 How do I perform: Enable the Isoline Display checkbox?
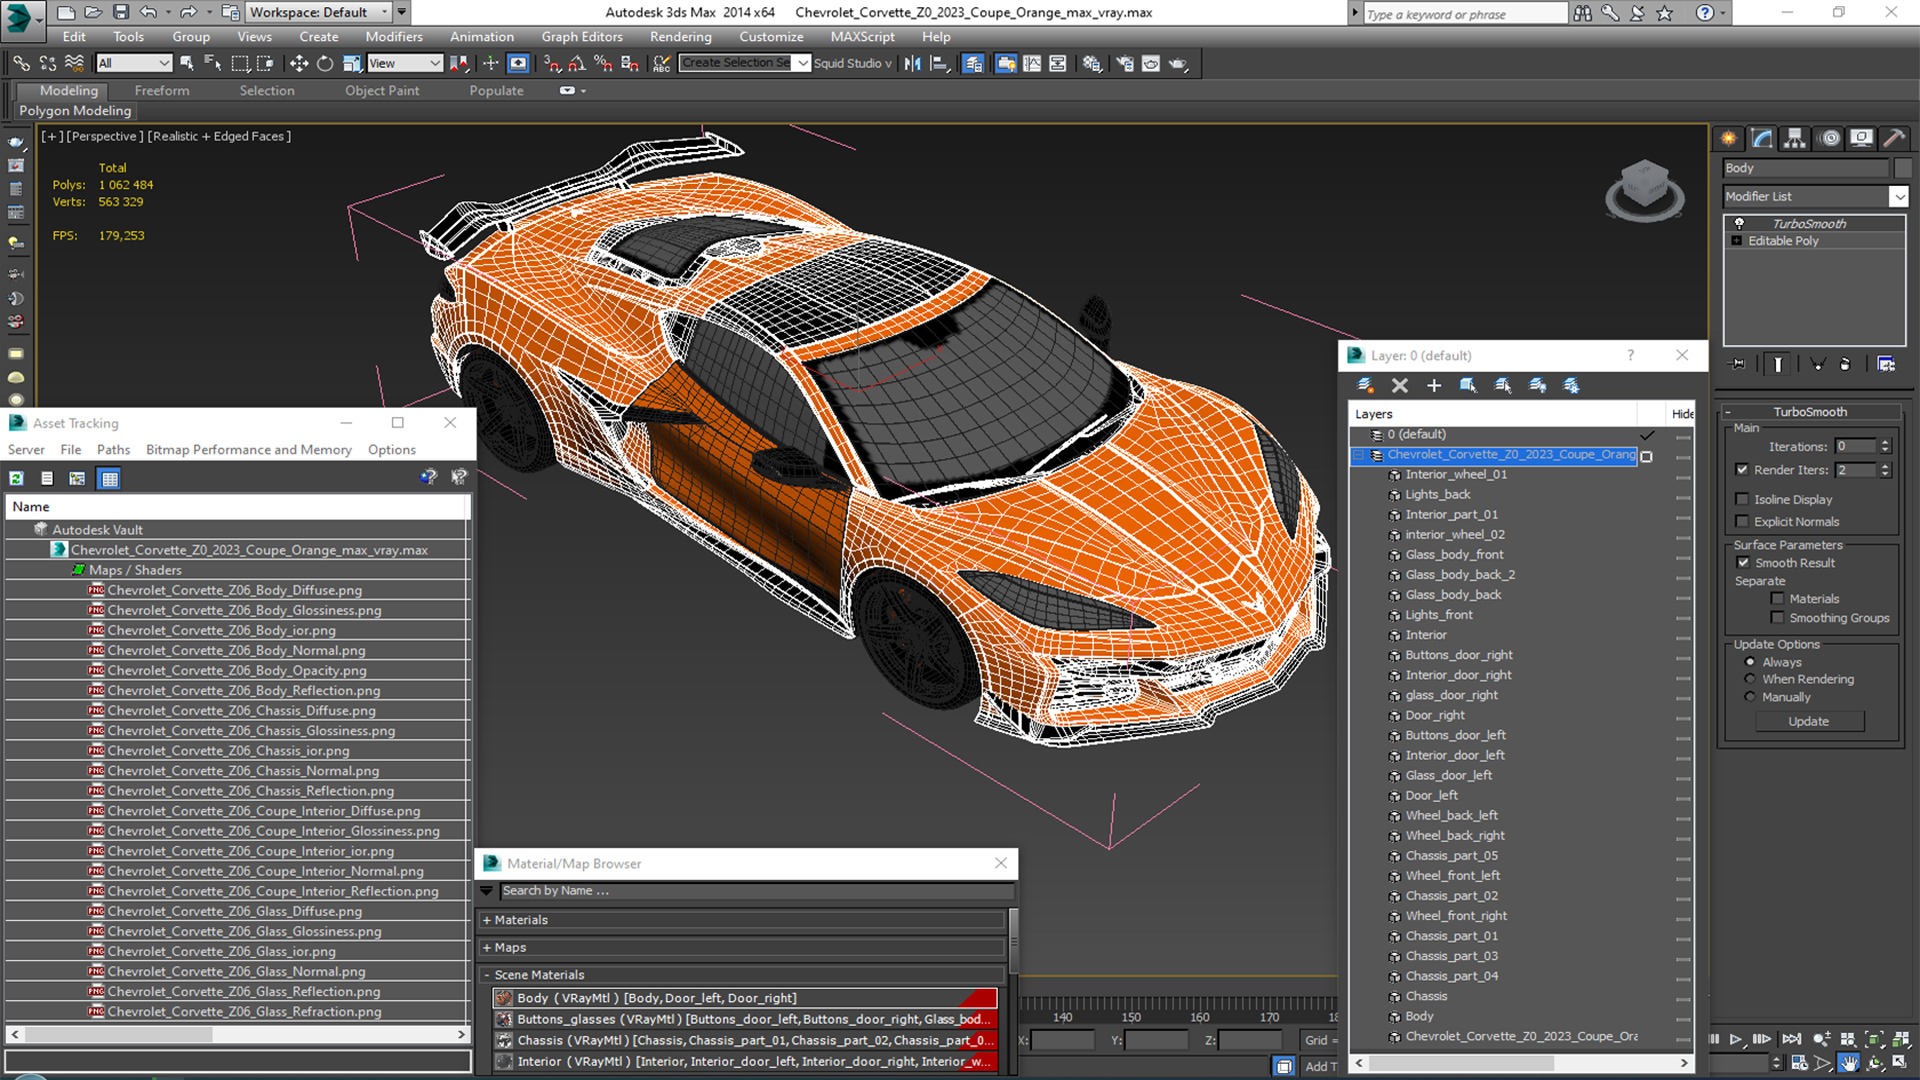[1743, 499]
